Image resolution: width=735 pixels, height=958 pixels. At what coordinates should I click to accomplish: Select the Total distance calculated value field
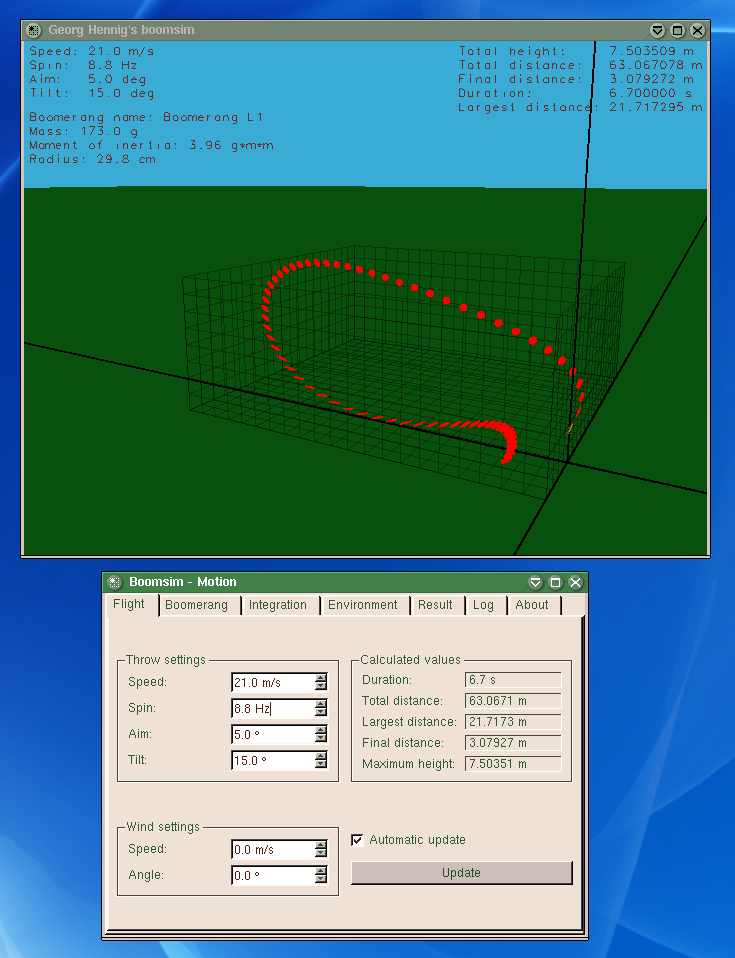(513, 701)
